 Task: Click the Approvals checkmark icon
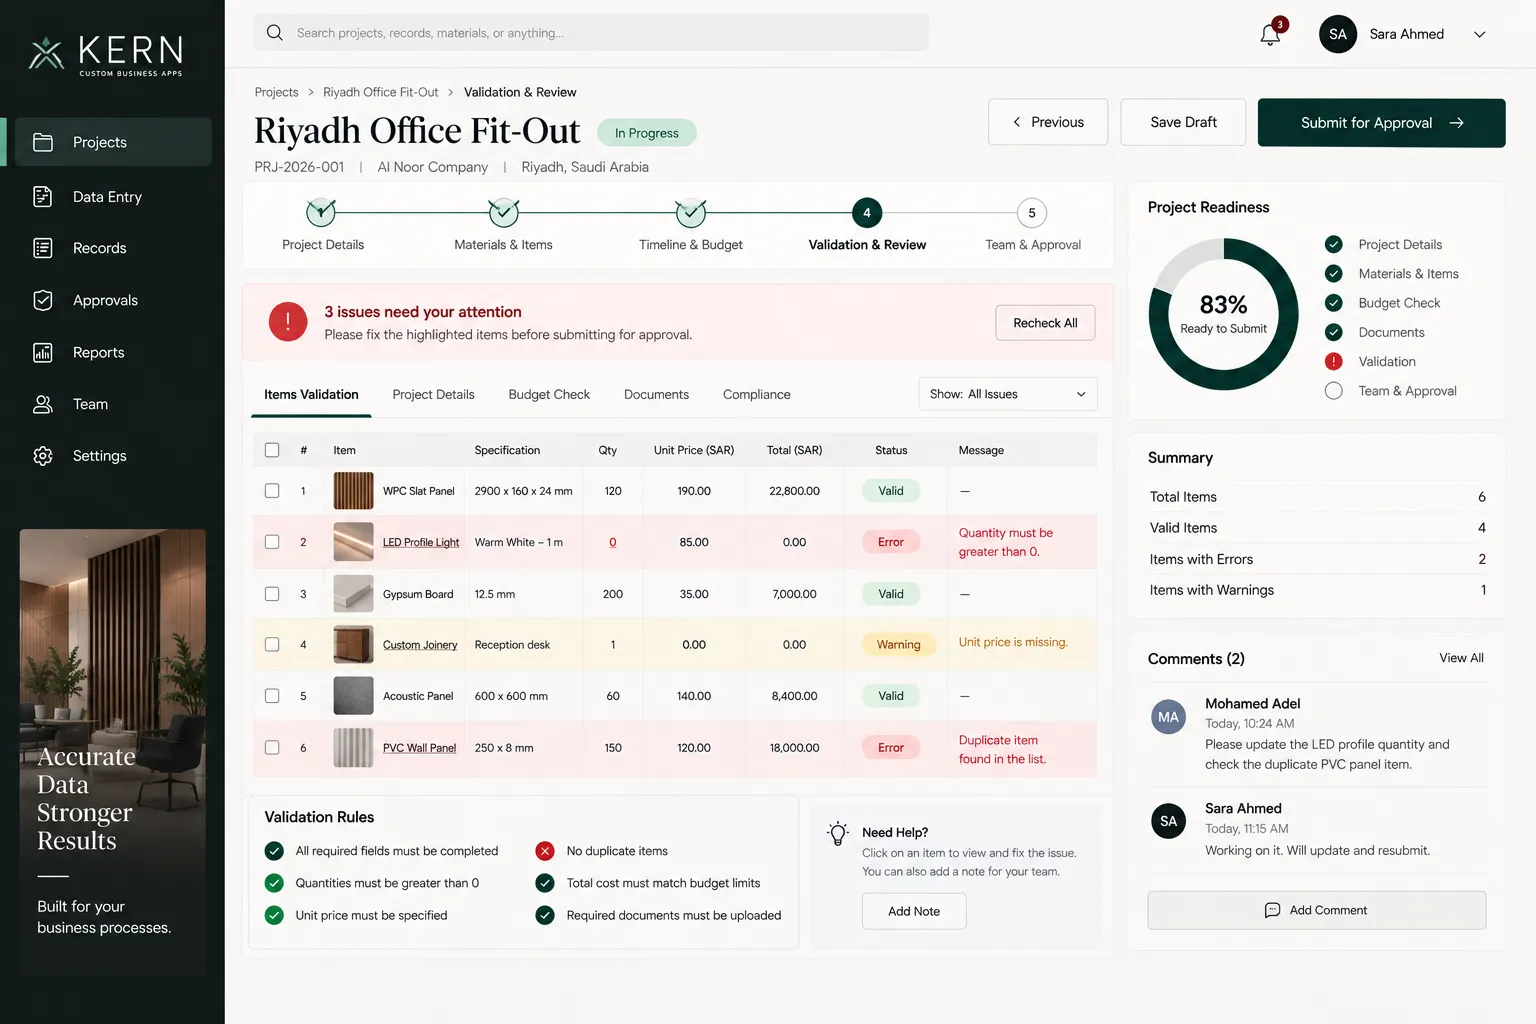(43, 300)
